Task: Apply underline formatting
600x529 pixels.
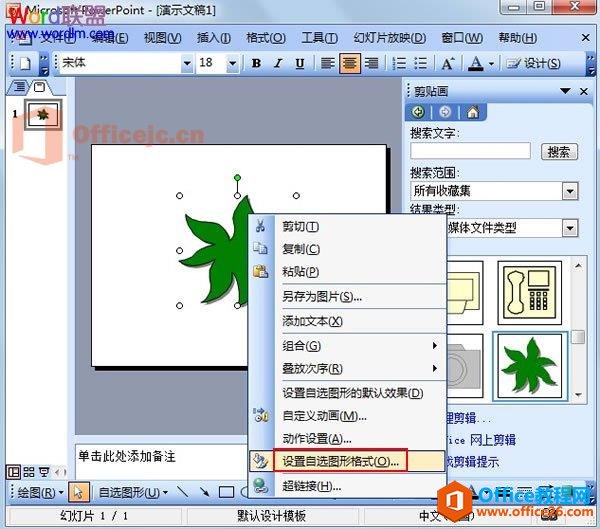Action: pyautogui.click(x=300, y=63)
